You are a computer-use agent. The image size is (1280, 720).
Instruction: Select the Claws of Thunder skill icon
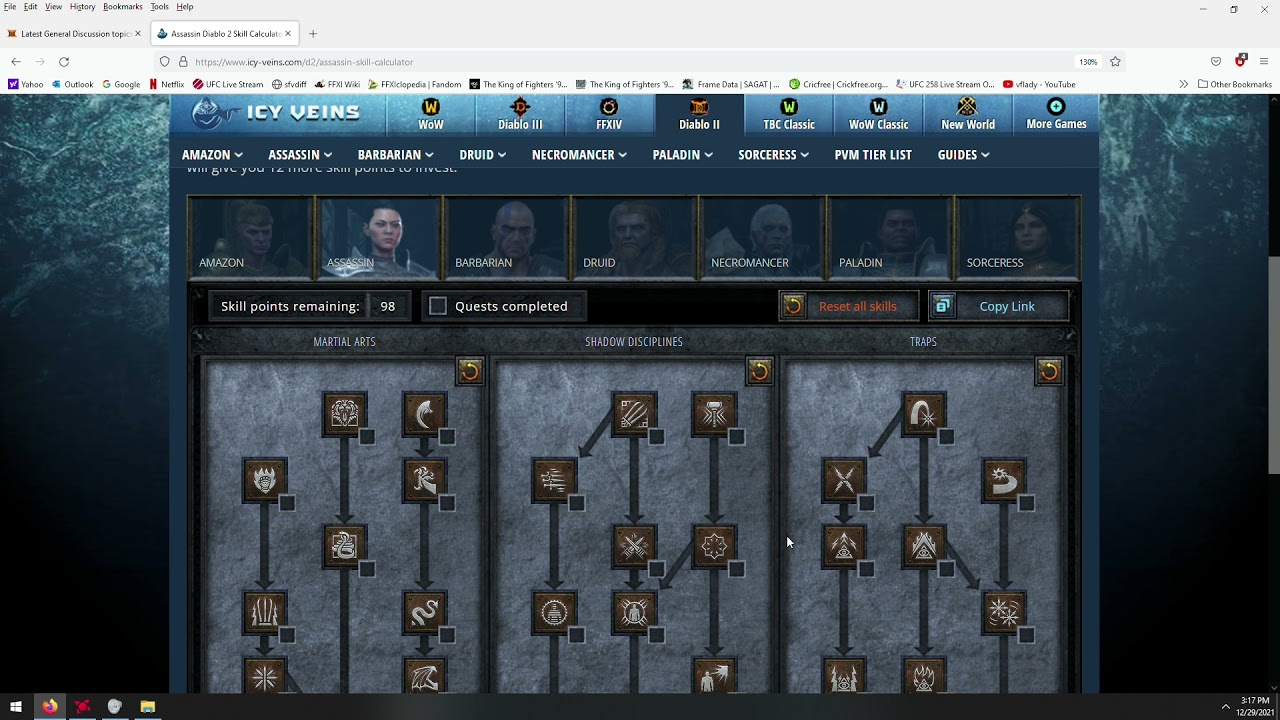265,611
